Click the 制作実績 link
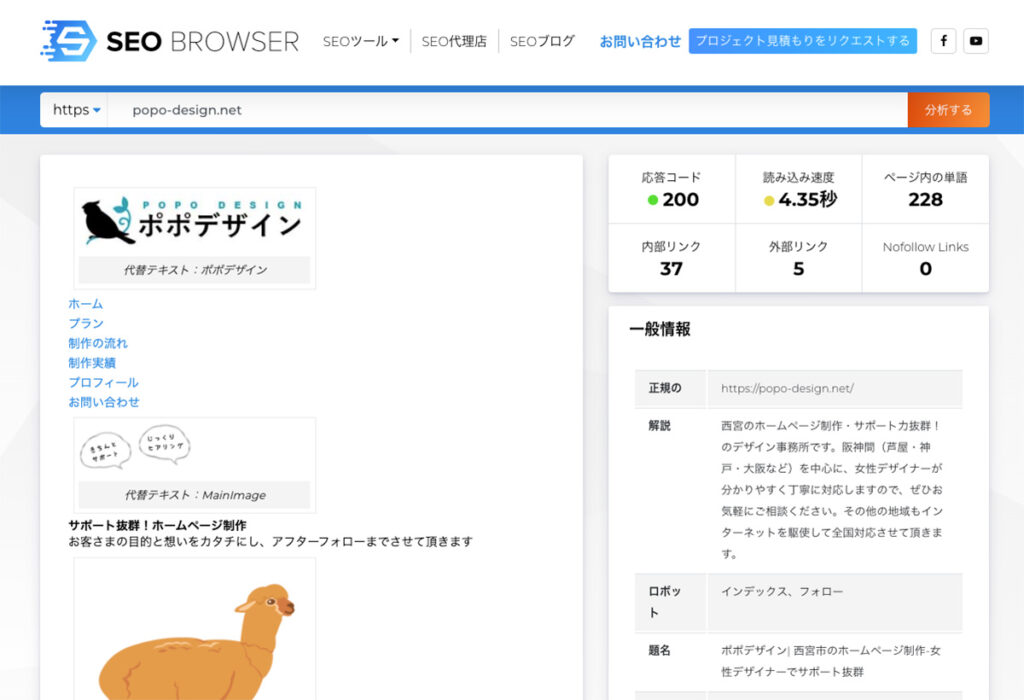Viewport: 1024px width, 700px height. pyautogui.click(x=91, y=362)
